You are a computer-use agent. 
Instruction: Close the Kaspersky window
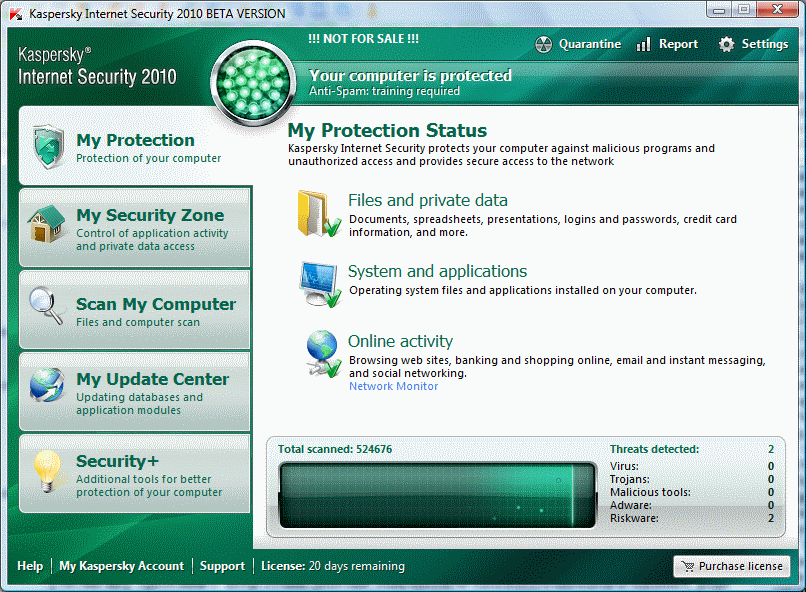pos(778,10)
